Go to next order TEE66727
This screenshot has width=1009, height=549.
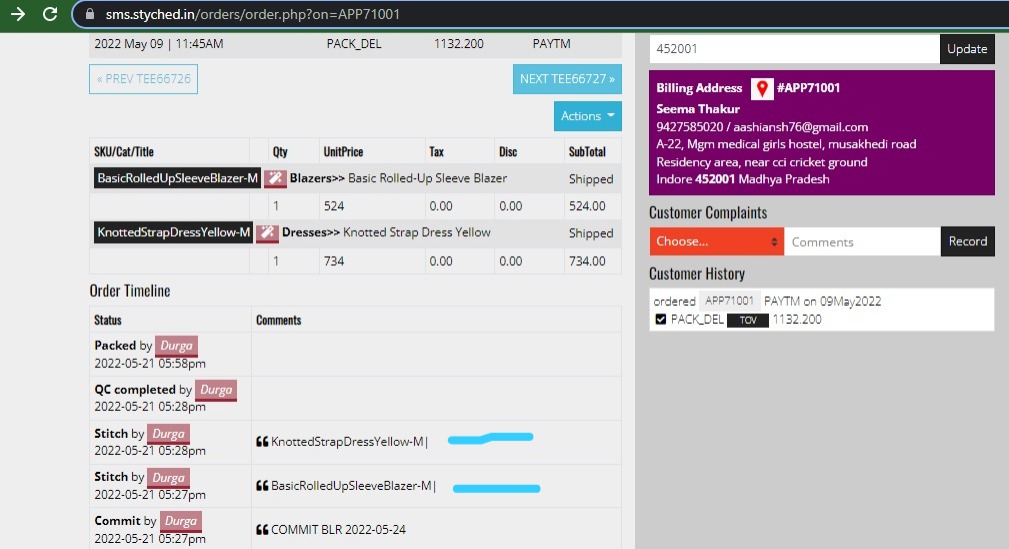pyautogui.click(x=567, y=79)
